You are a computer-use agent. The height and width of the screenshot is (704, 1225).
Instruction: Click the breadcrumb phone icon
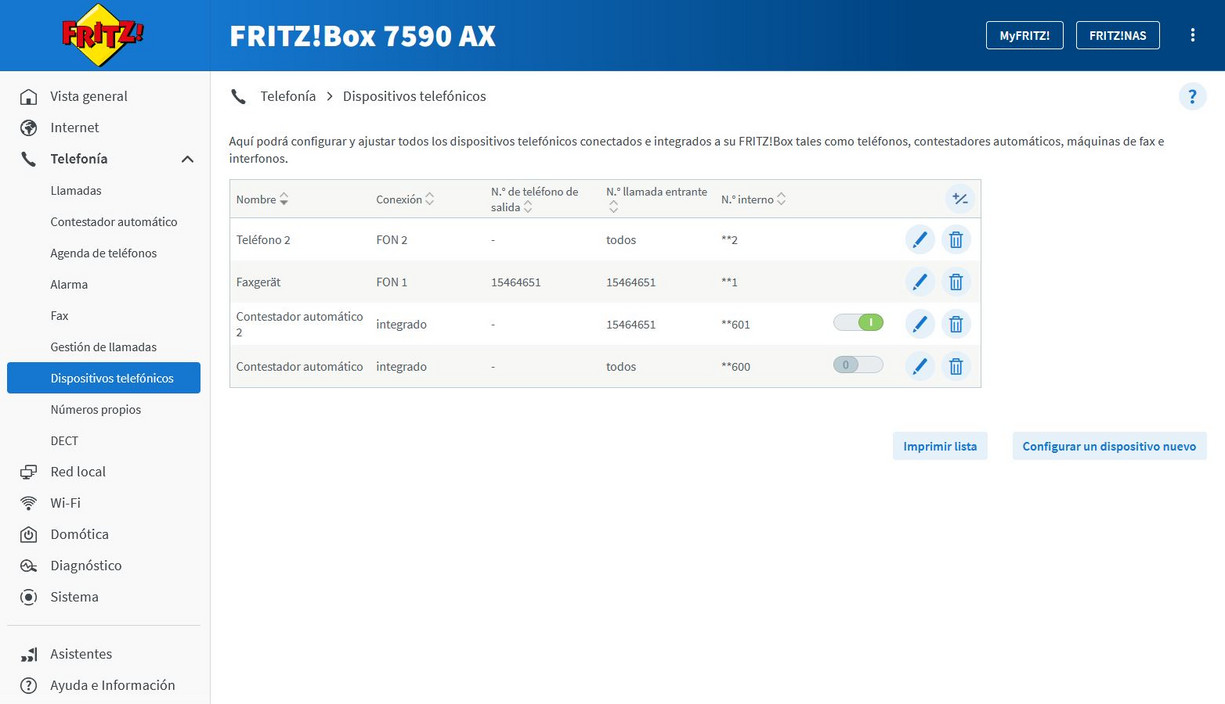point(238,97)
